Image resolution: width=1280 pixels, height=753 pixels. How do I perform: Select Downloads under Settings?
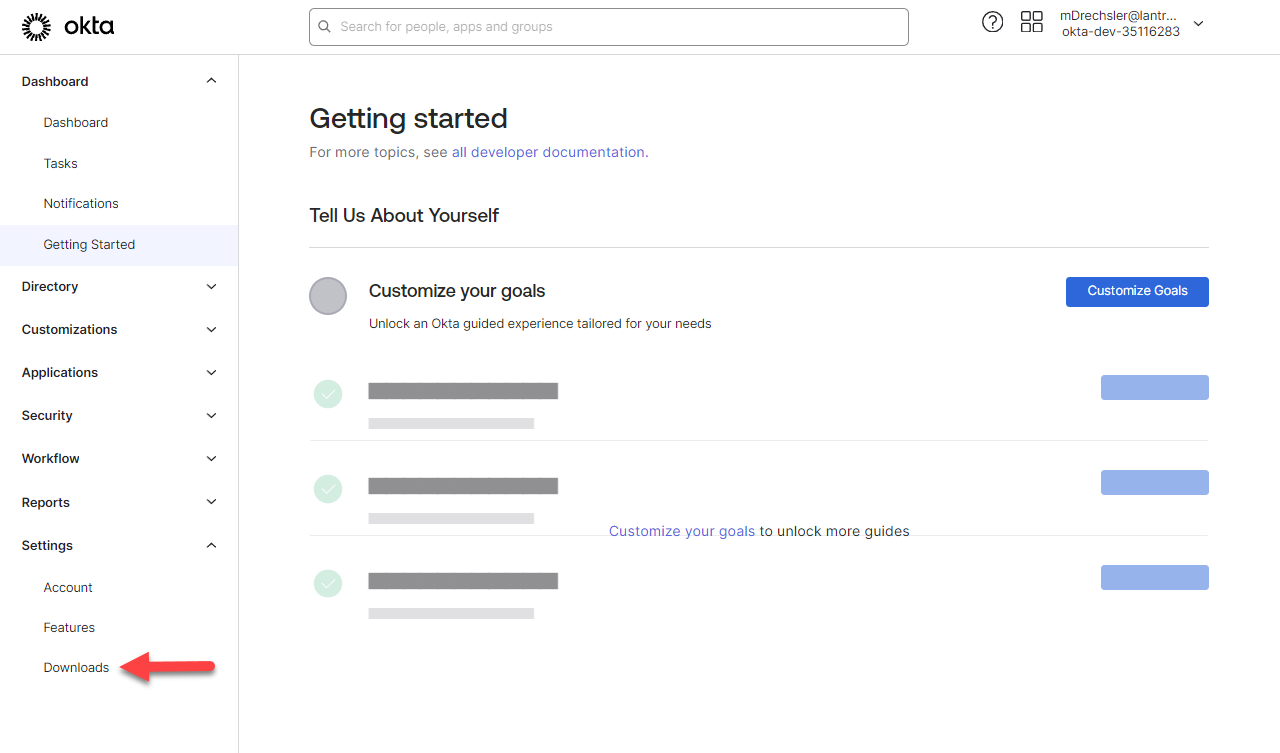pos(76,668)
